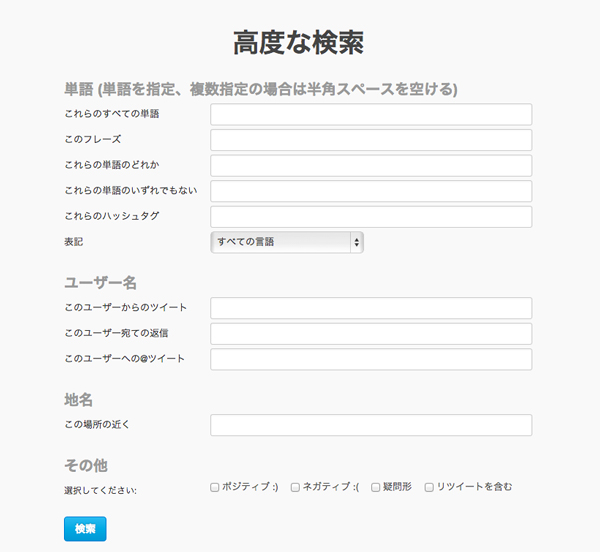Focus the このユーザー宛ての返信 input

click(x=370, y=333)
